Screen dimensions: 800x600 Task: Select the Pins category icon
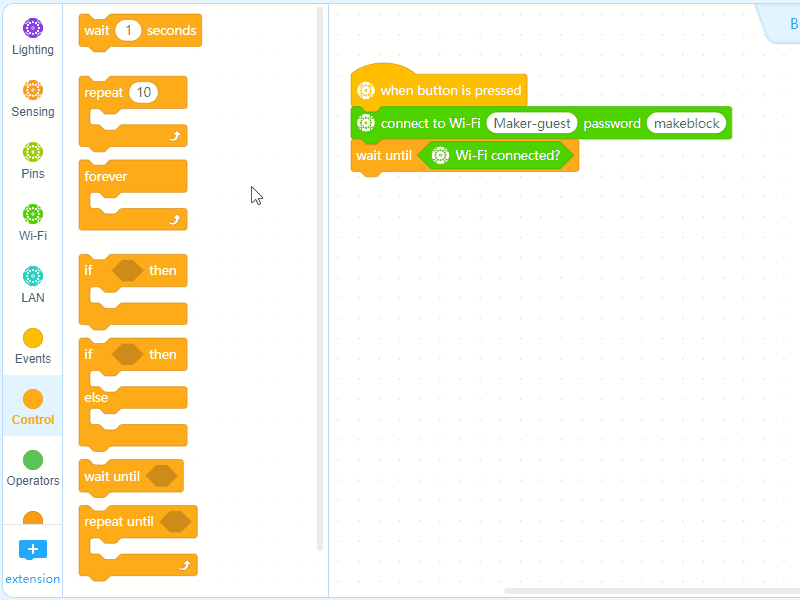coord(33,152)
